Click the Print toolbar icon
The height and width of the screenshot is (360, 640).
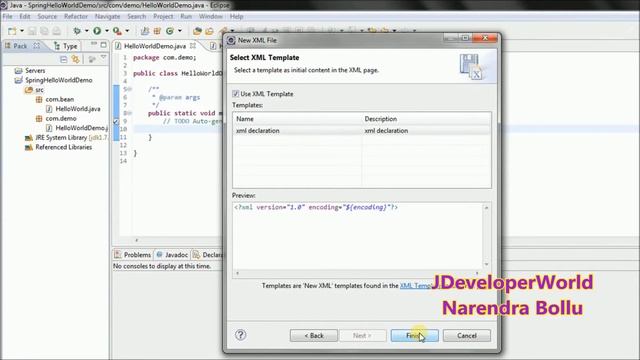57,31
